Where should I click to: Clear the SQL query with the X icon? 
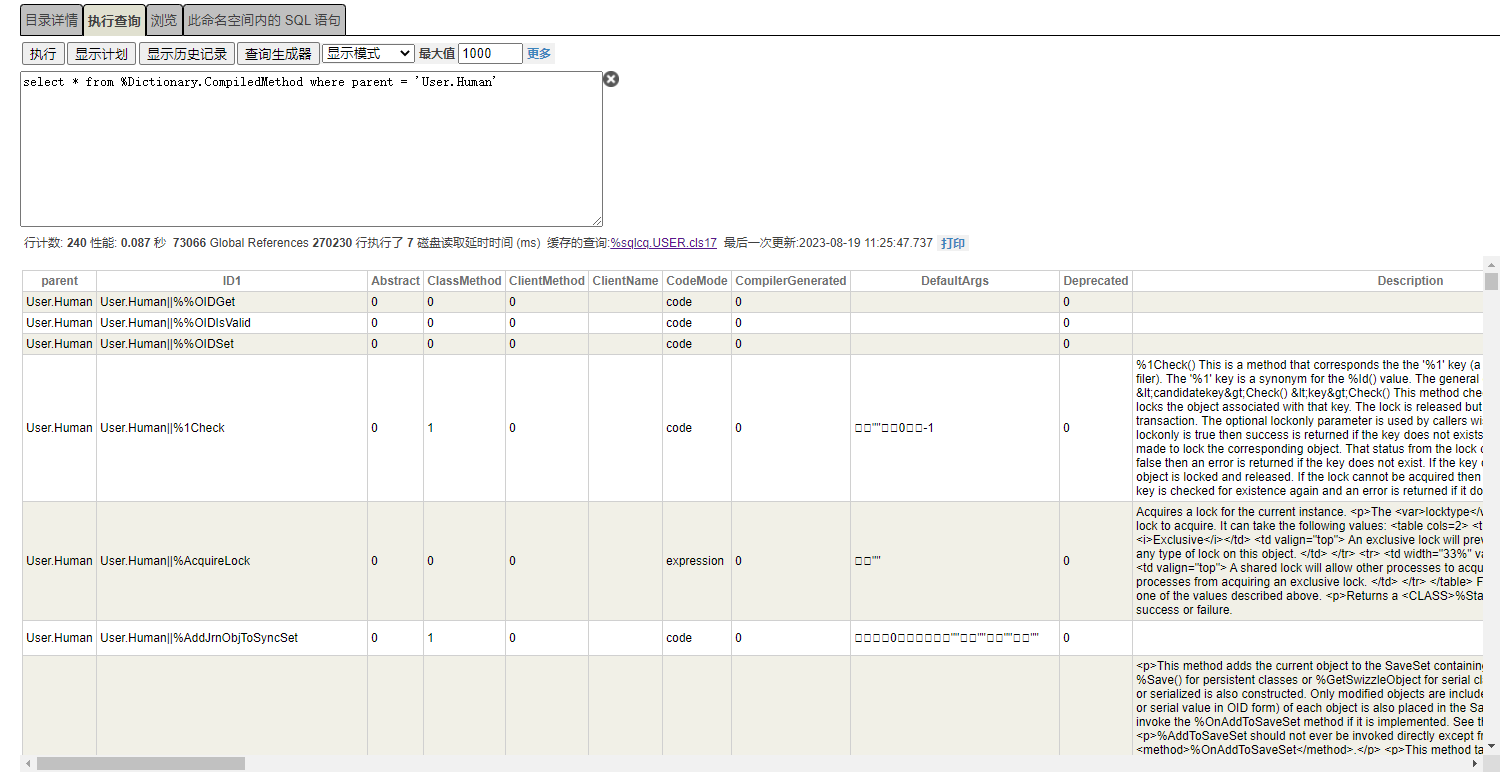pos(611,79)
